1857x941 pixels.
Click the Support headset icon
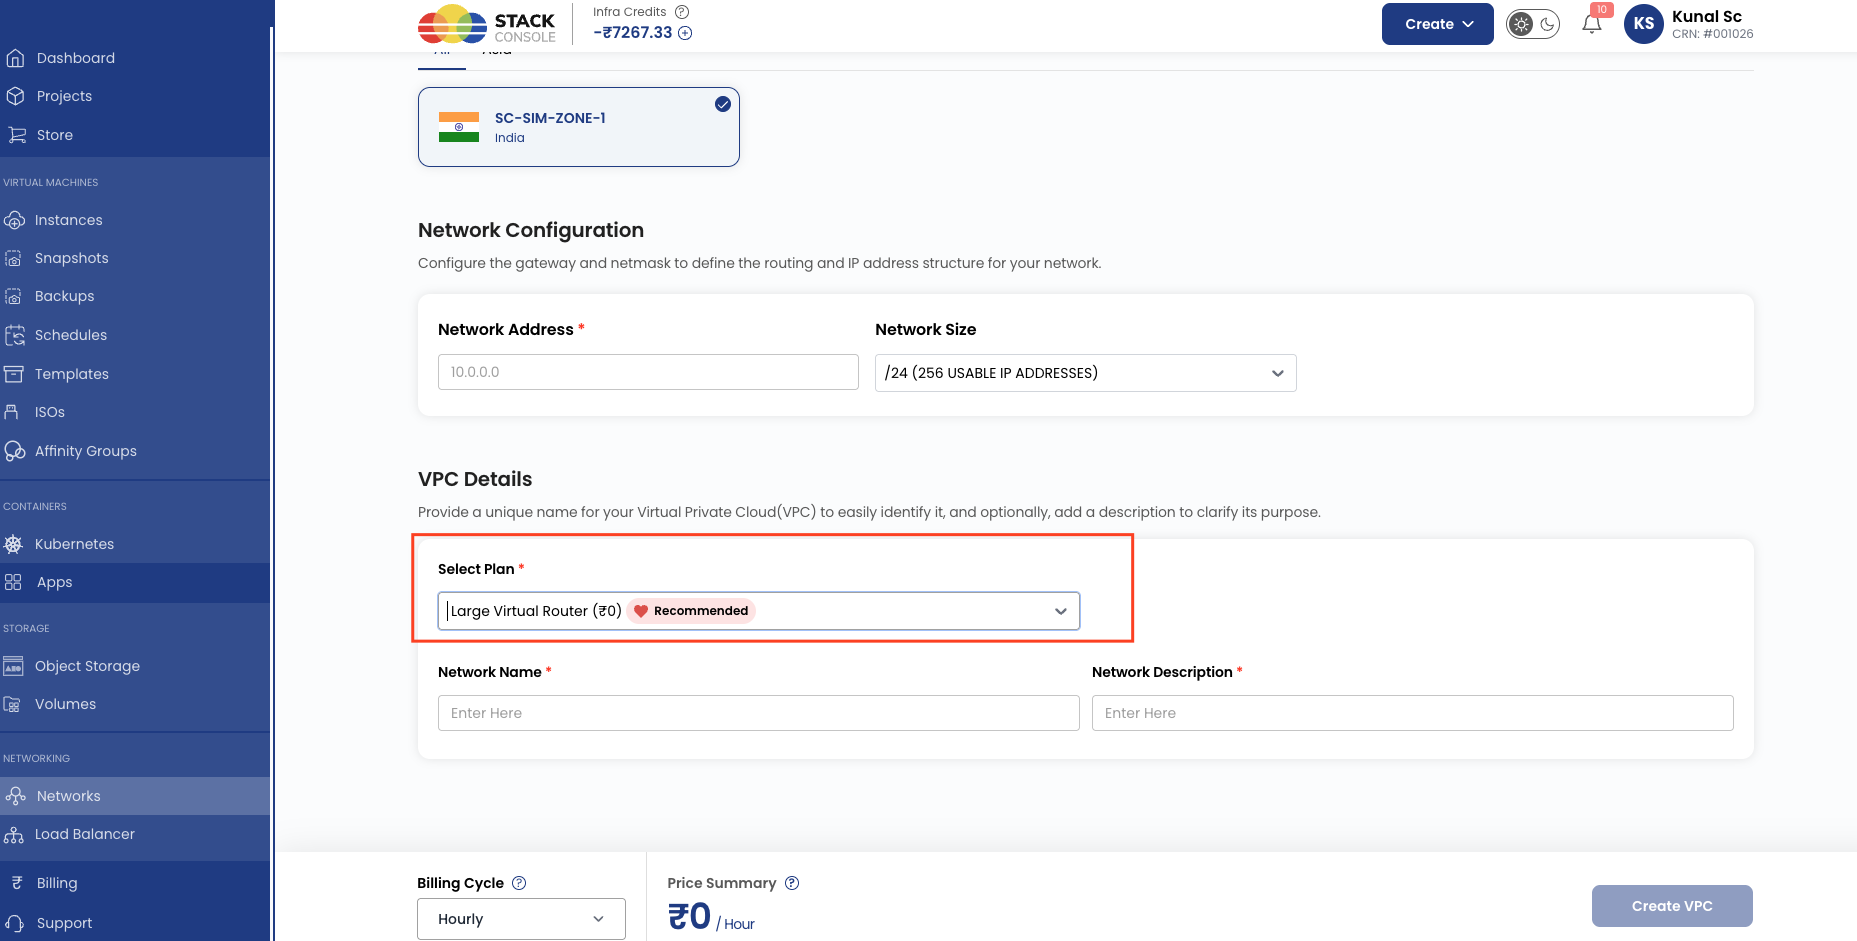coord(15,923)
